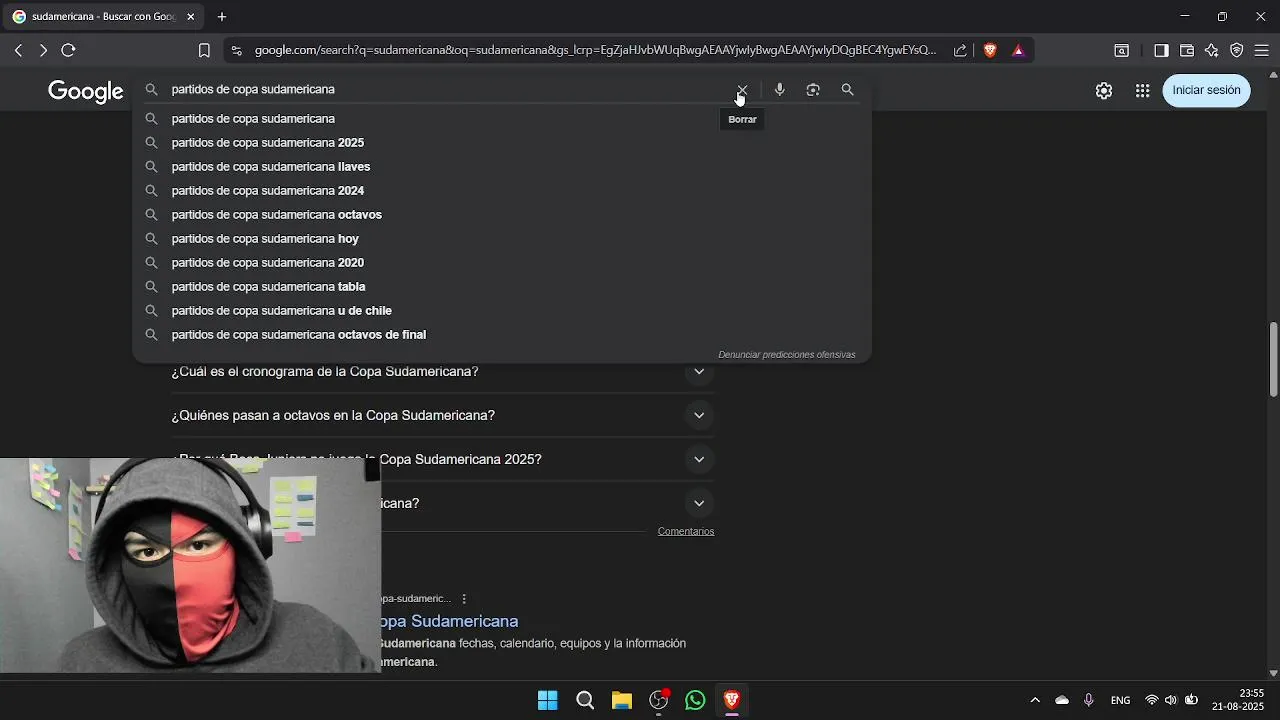Image resolution: width=1280 pixels, height=720 pixels.
Task: Bookmark this page with bookmark icon
Action: (204, 50)
